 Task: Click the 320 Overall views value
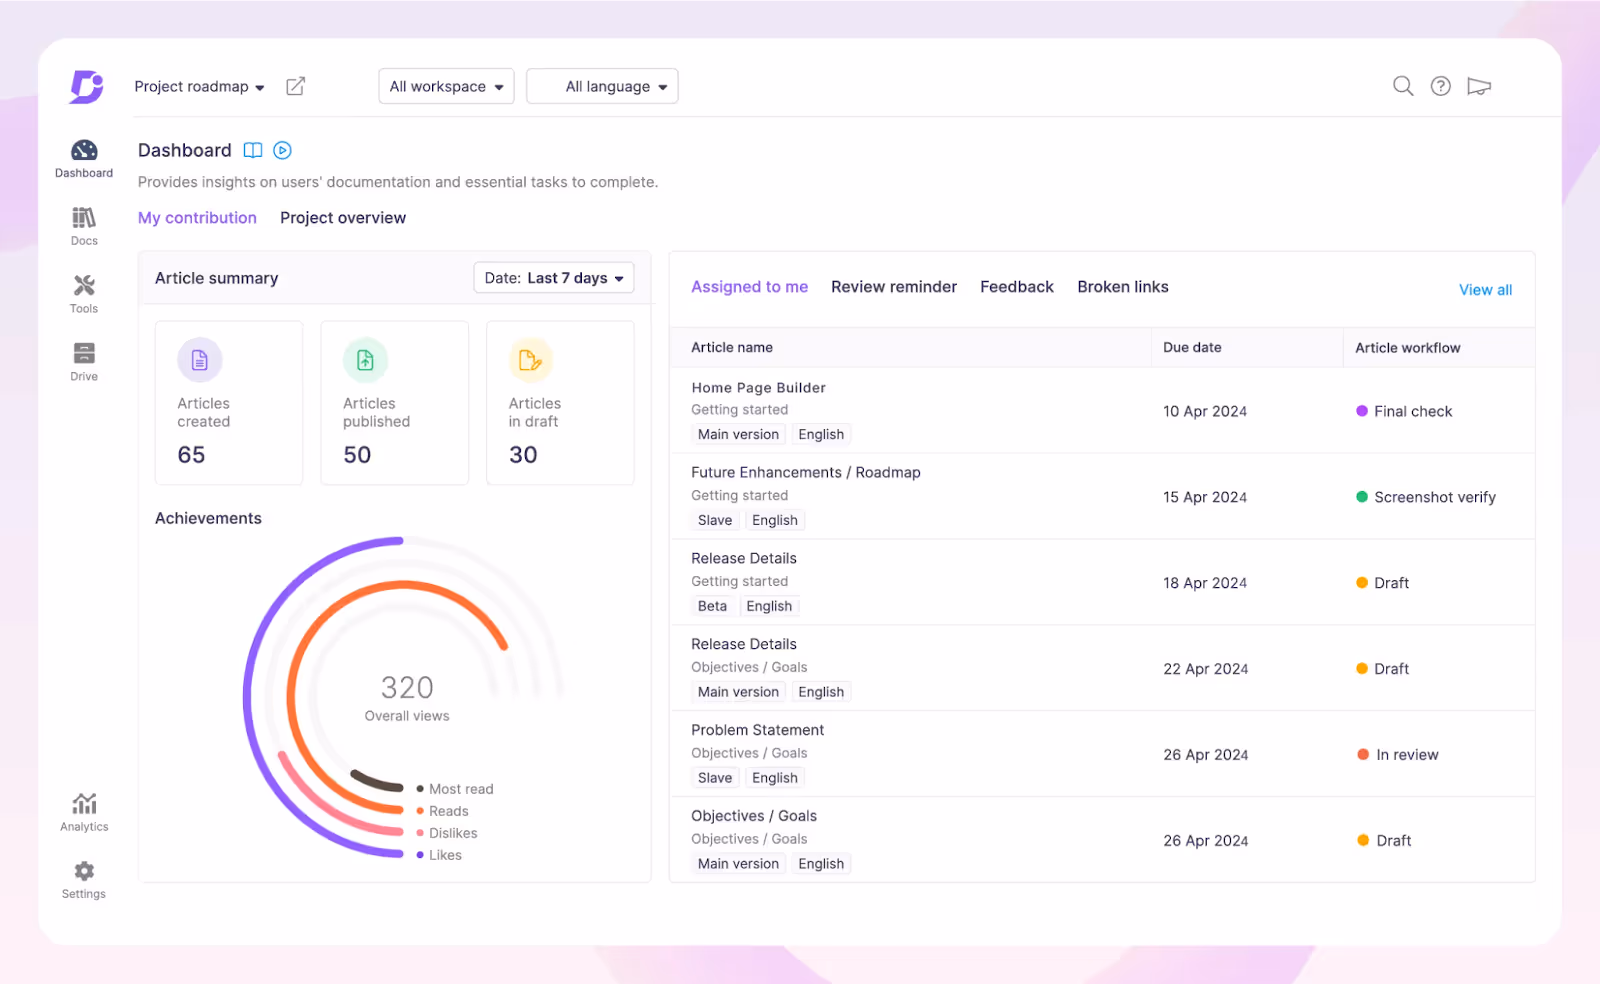pos(407,688)
